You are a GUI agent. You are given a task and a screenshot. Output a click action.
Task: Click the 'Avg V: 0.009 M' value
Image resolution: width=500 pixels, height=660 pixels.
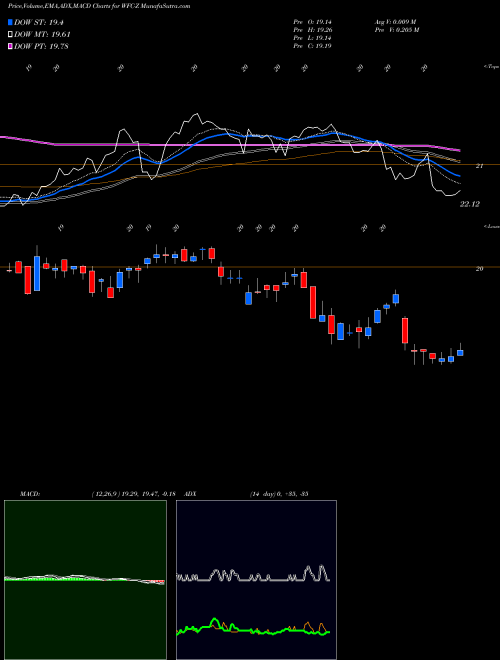(395, 22)
